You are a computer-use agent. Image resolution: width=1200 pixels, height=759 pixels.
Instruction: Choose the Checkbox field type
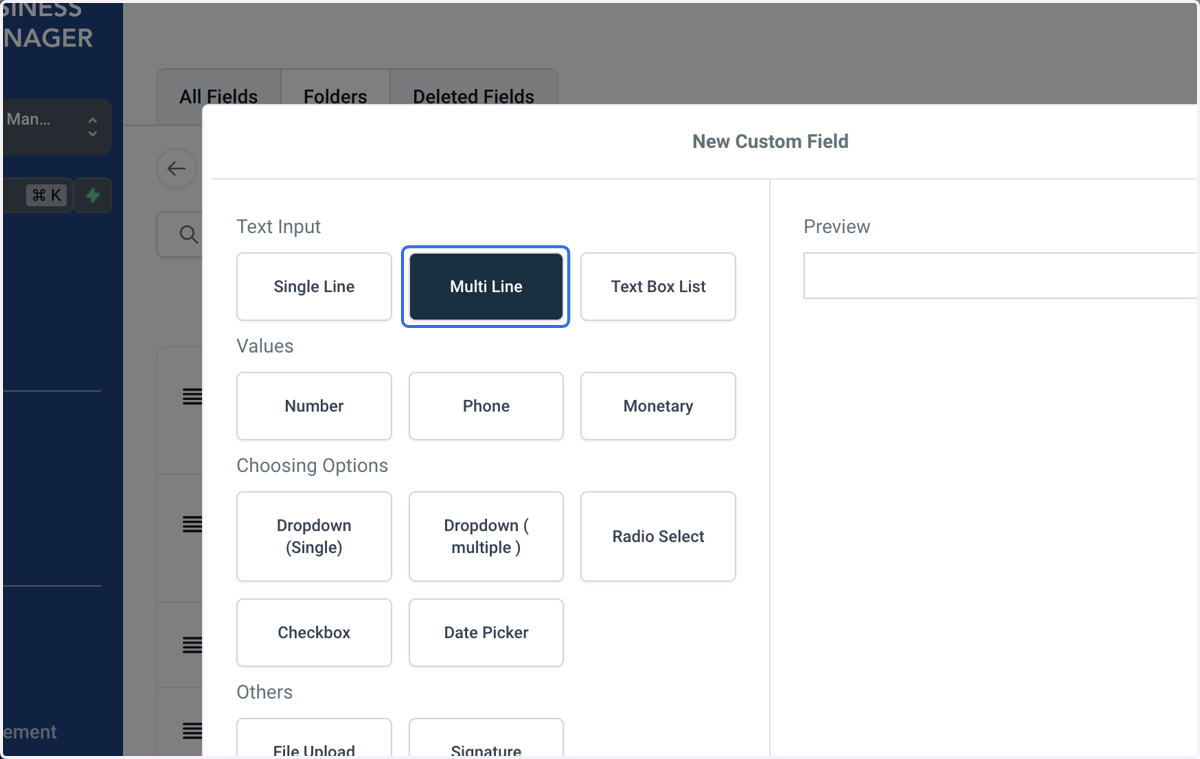(314, 632)
